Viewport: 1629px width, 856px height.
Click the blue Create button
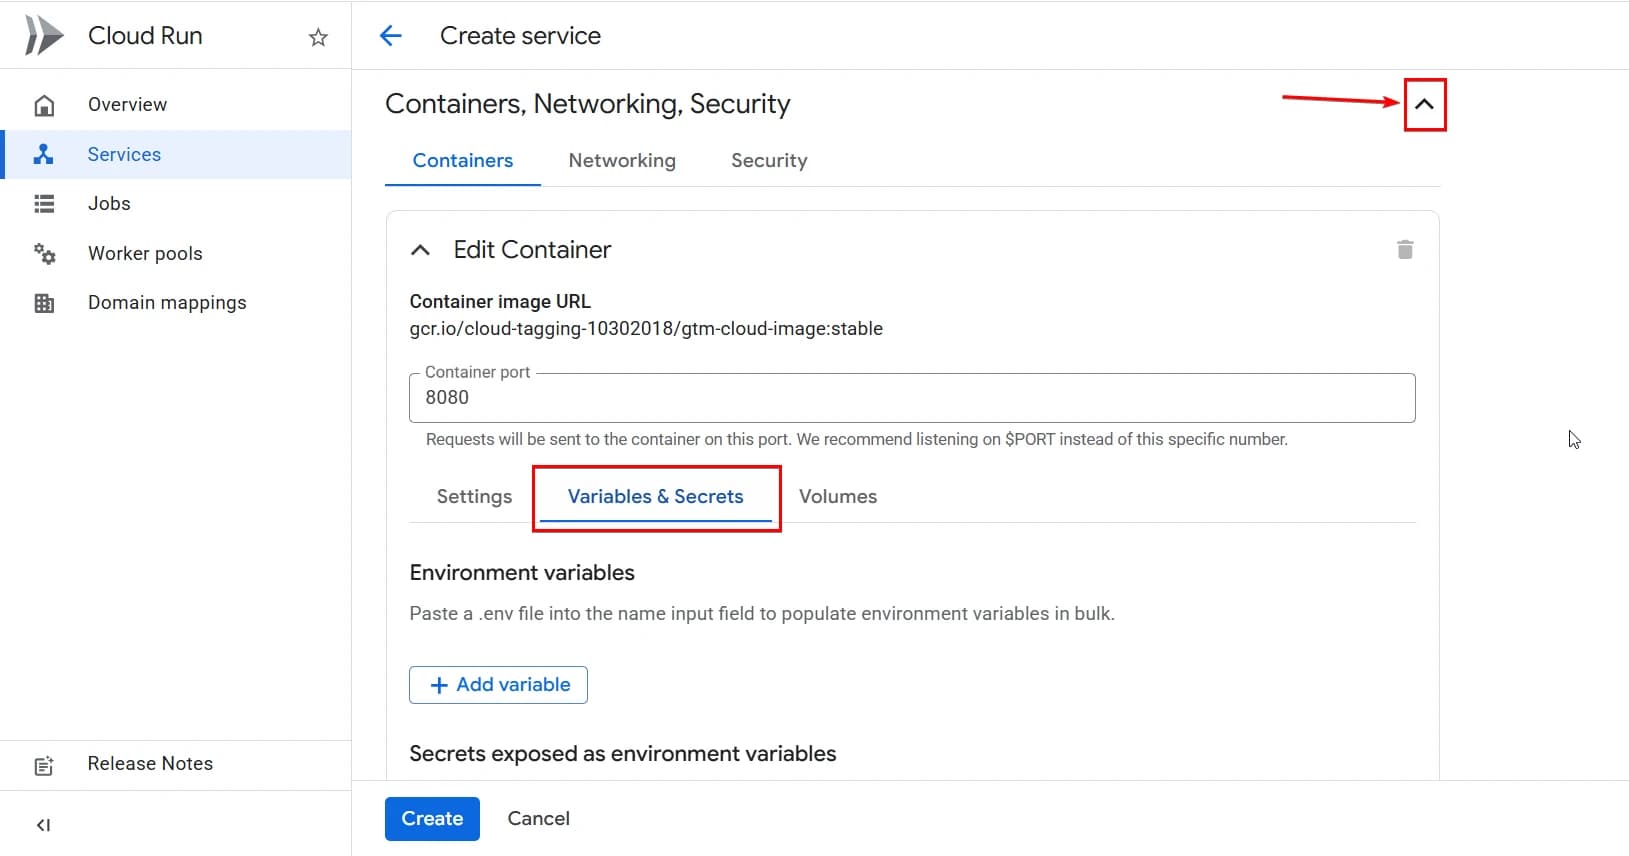(x=432, y=819)
